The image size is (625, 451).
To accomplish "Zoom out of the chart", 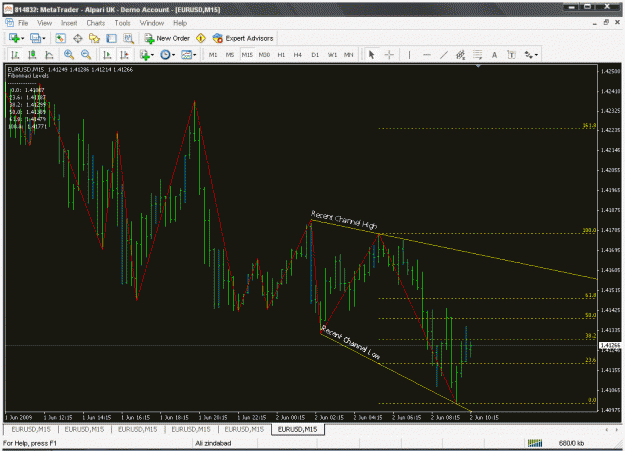I will click(86, 55).
